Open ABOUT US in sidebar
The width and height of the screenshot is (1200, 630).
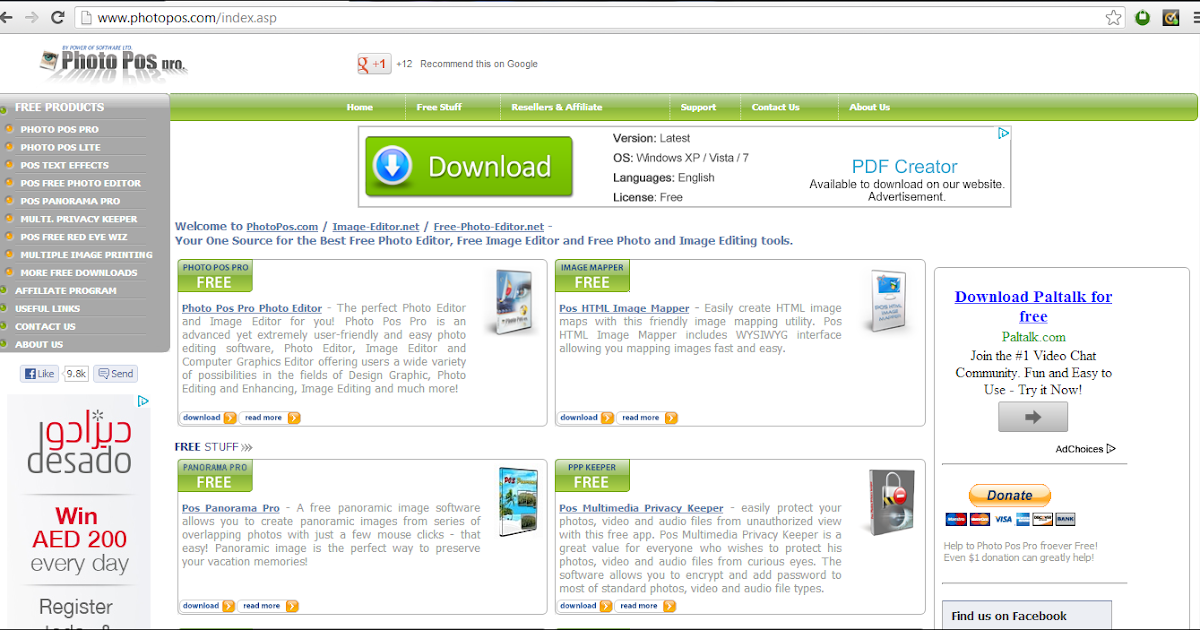coord(39,345)
